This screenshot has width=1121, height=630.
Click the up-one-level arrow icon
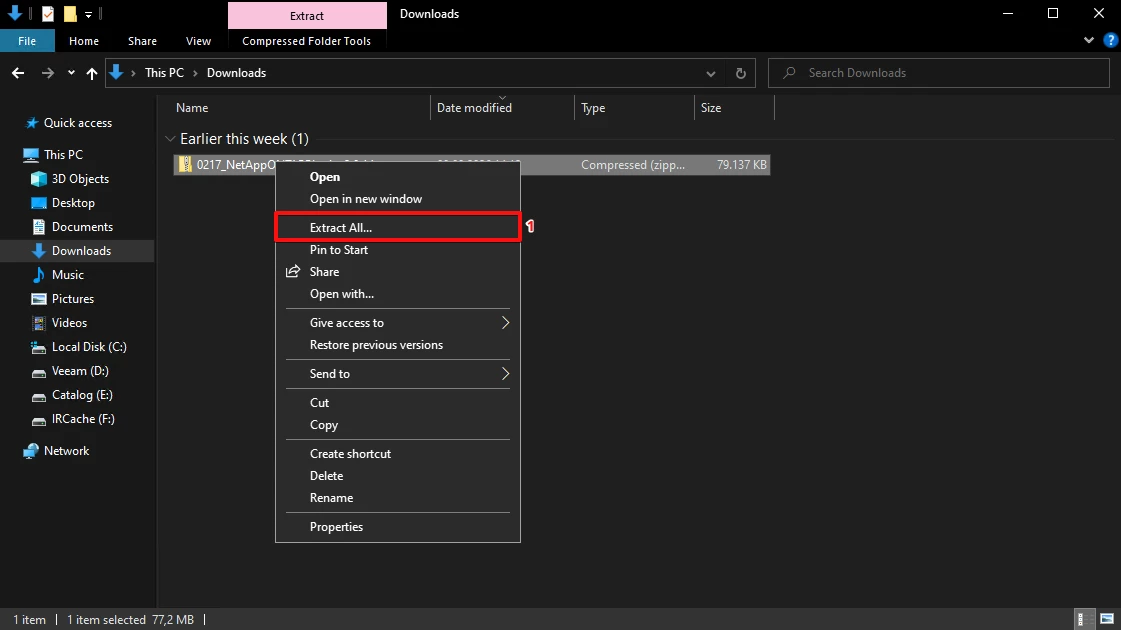point(92,73)
